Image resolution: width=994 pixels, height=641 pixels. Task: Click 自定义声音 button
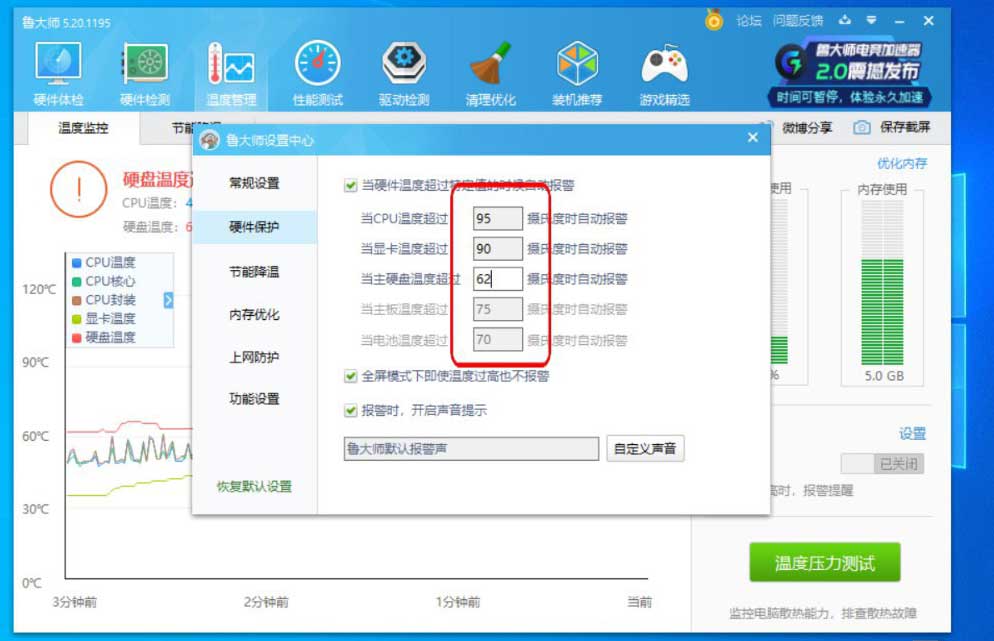pyautogui.click(x=645, y=449)
